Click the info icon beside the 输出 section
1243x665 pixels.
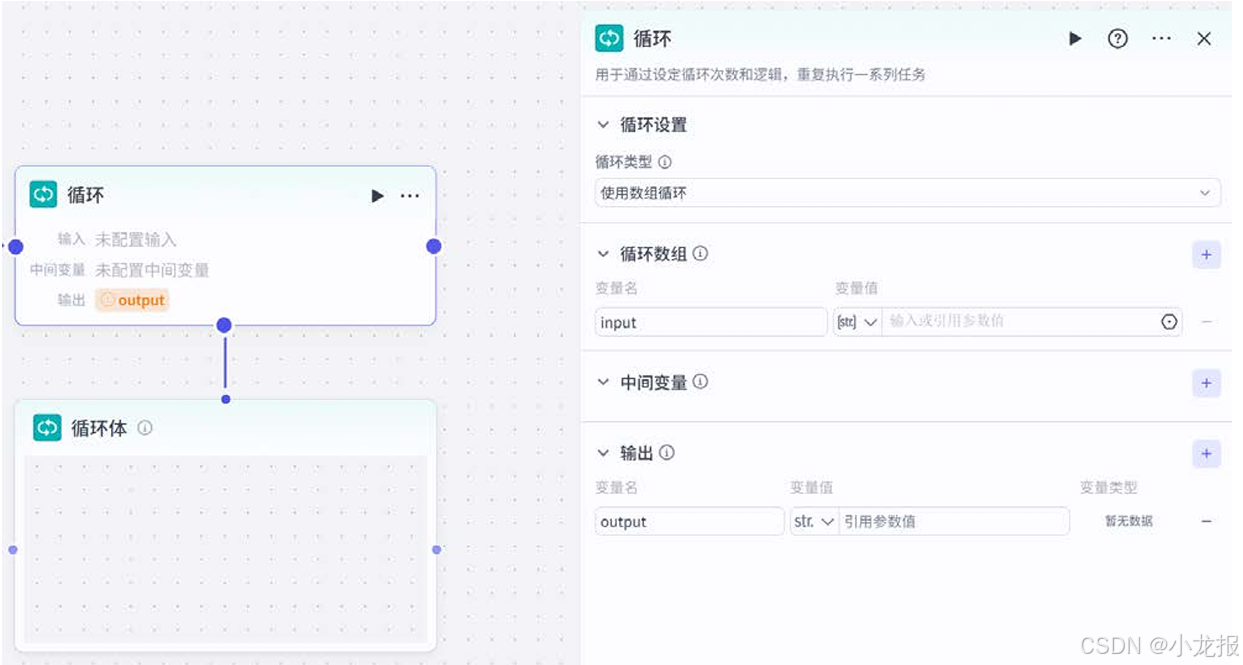coord(667,453)
